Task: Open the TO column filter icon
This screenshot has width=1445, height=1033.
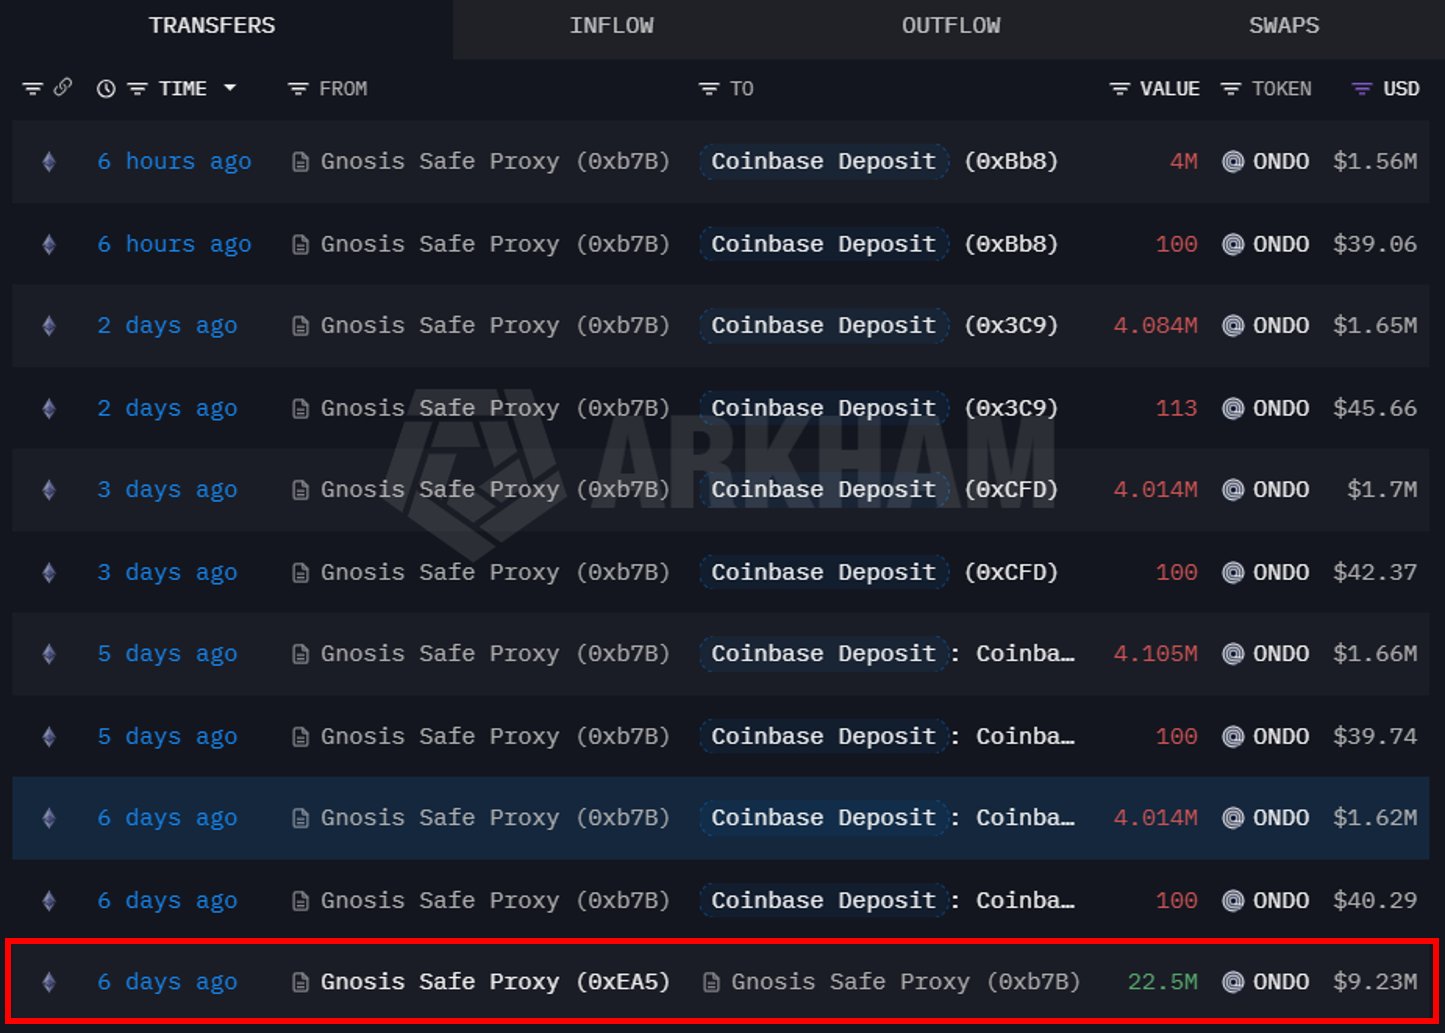Action: click(708, 89)
